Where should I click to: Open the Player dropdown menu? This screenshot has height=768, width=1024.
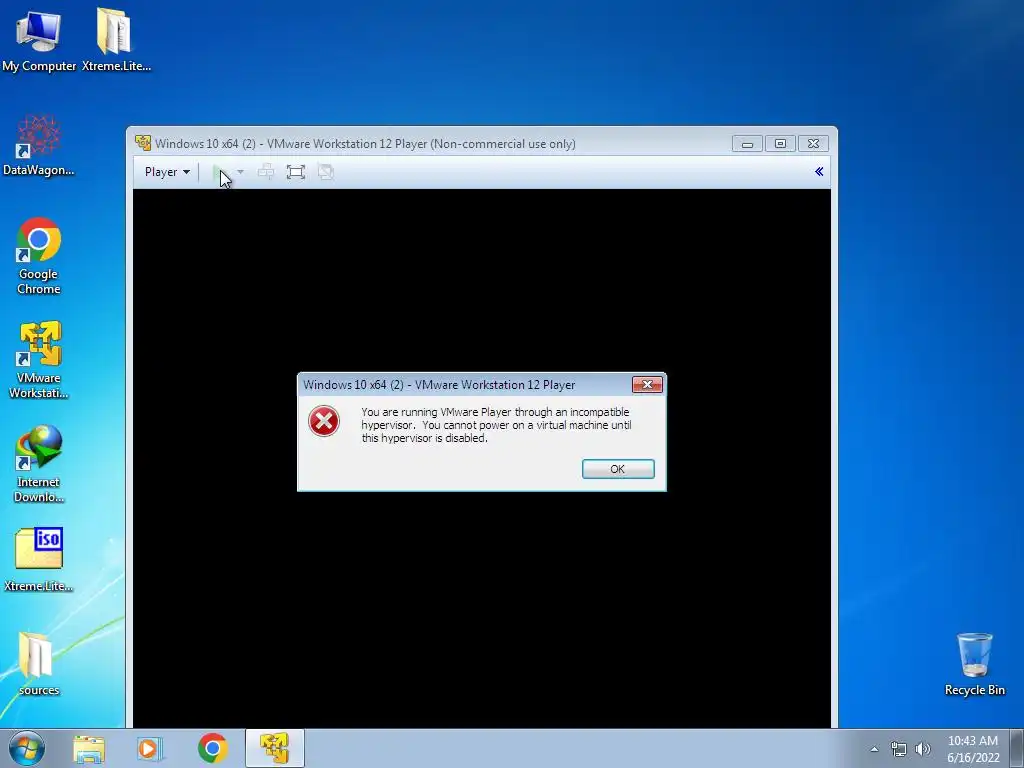tap(167, 172)
